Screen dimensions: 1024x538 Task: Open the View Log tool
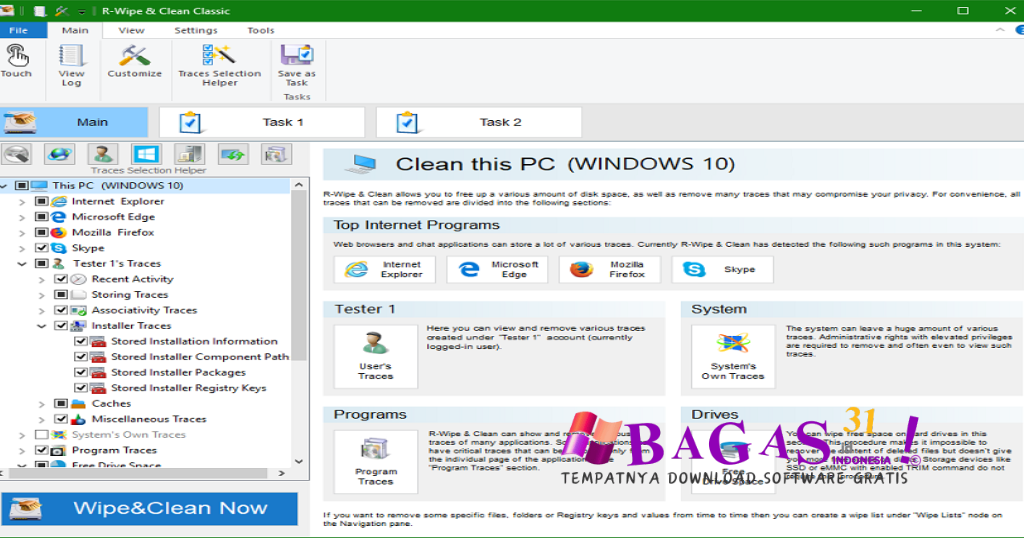pos(71,65)
